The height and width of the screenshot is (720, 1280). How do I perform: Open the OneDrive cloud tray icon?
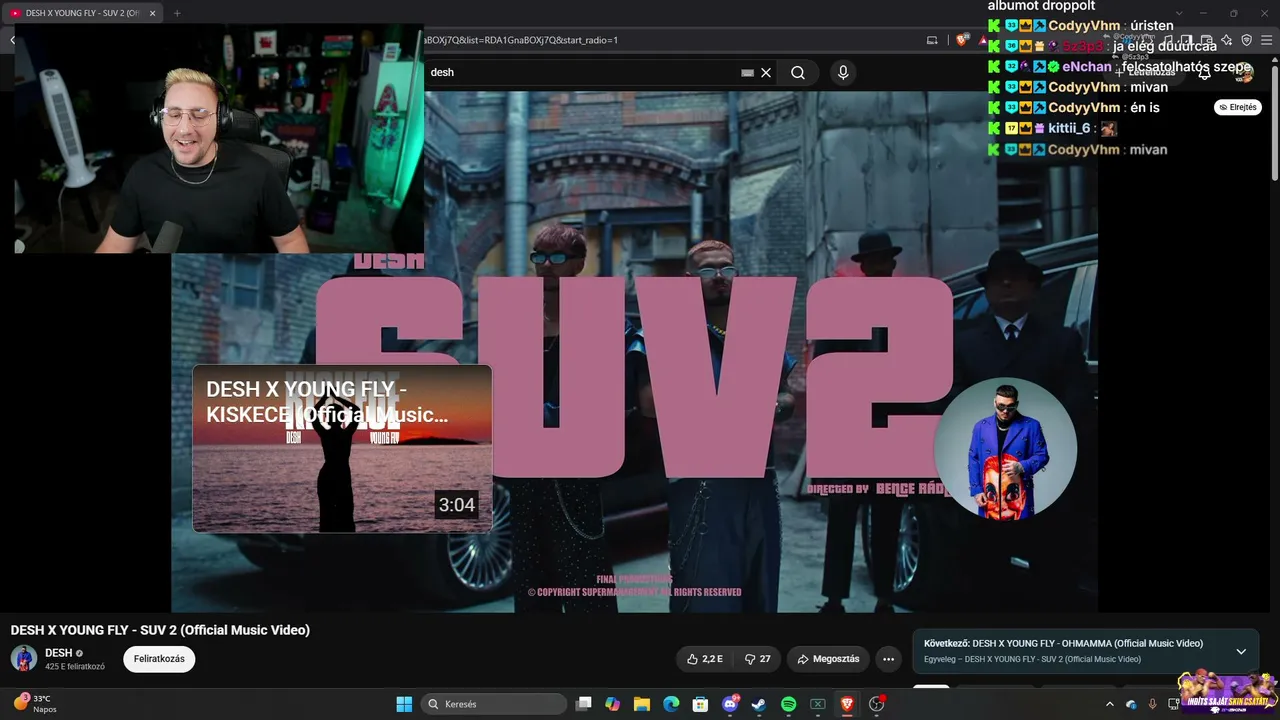click(1131, 704)
